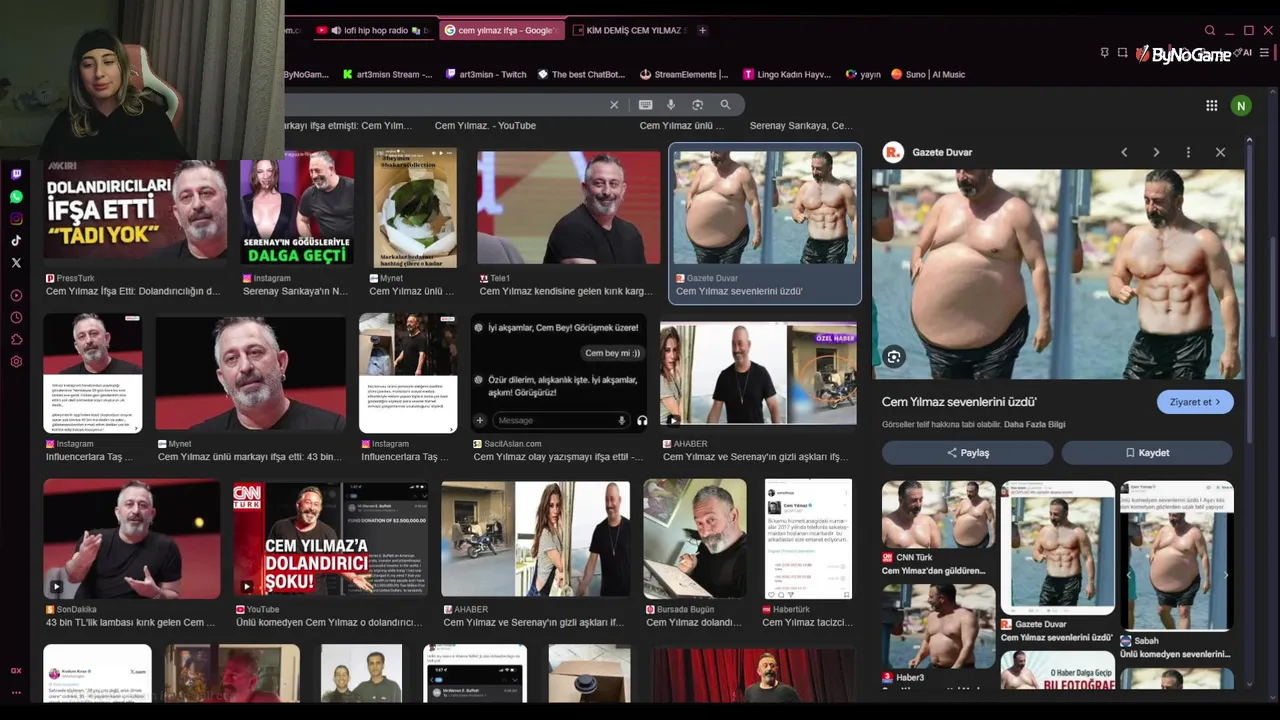The width and height of the screenshot is (1280, 720).
Task: Open Google apps grid
Action: pos(1211,105)
